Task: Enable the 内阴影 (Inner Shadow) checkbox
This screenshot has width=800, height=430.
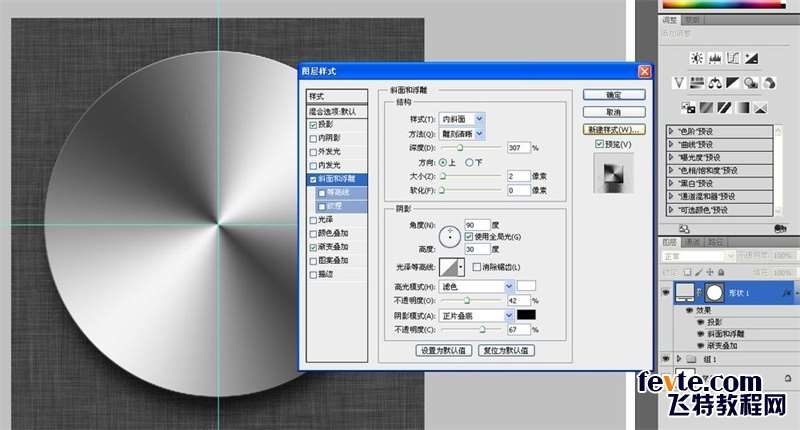Action: (313, 138)
